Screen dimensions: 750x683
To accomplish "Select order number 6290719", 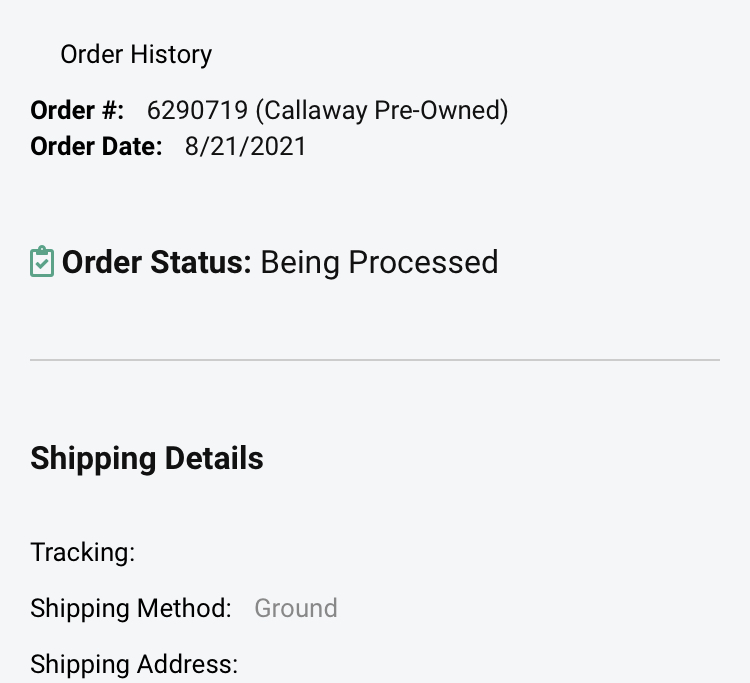I will (195, 110).
